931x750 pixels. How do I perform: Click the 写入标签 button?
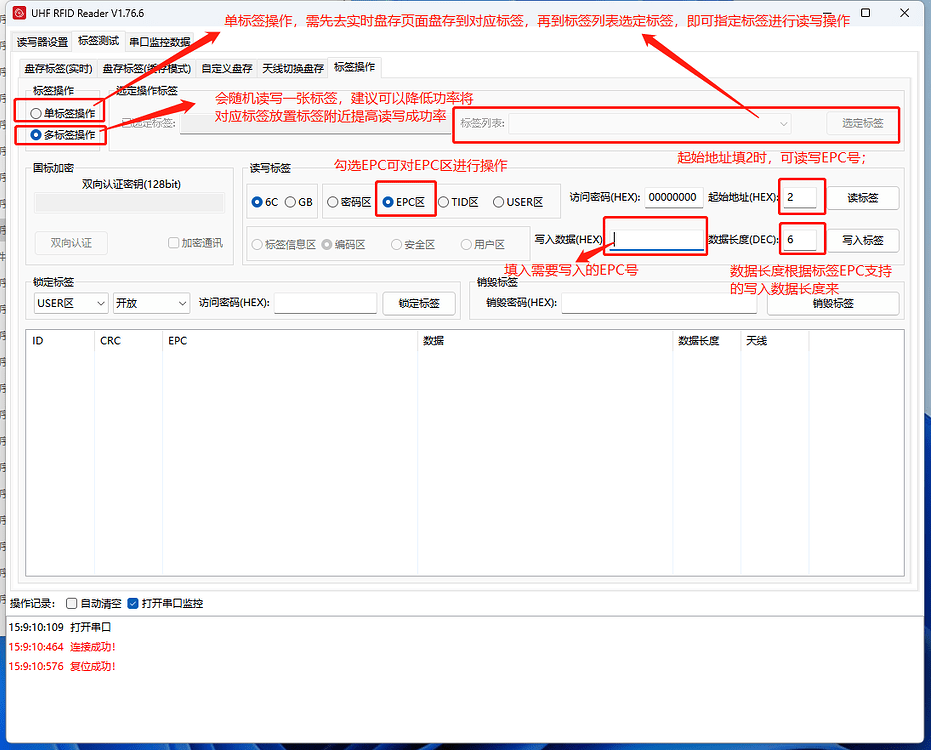click(x=862, y=239)
